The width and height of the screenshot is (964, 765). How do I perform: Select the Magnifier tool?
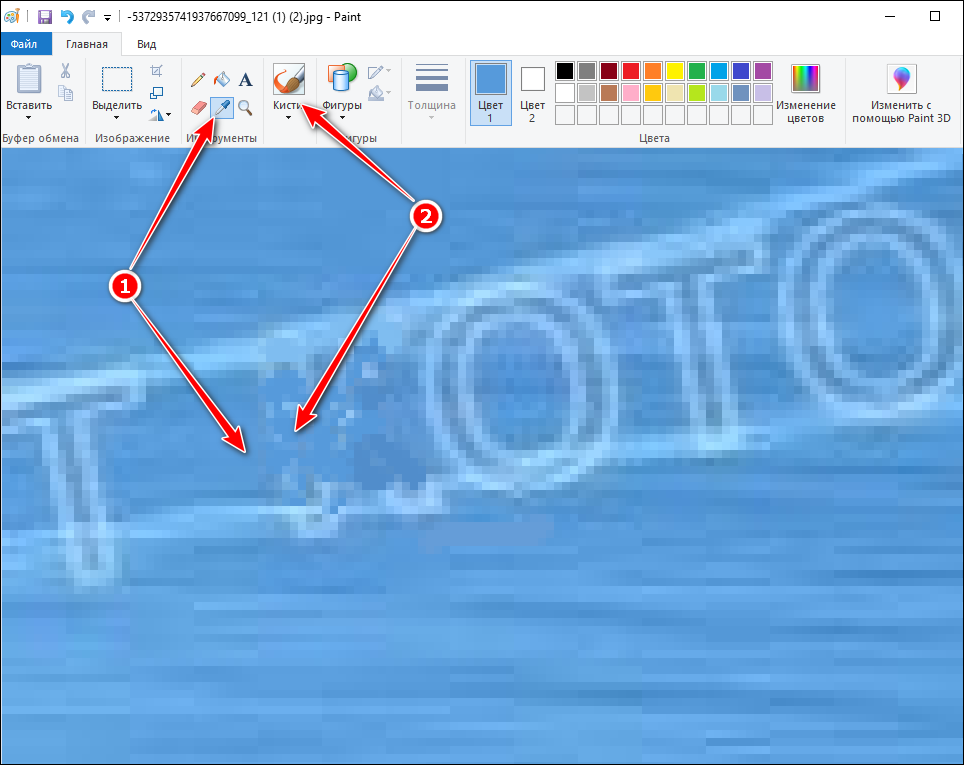(245, 107)
